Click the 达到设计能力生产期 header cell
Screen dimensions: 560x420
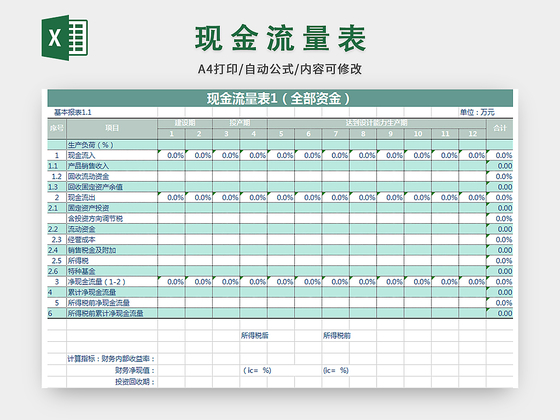tap(376, 123)
